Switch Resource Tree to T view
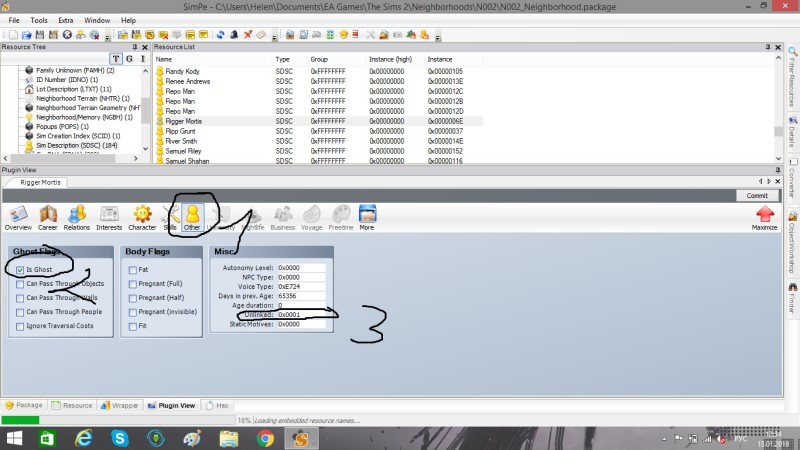Image resolution: width=800 pixels, height=450 pixels. [x=116, y=59]
